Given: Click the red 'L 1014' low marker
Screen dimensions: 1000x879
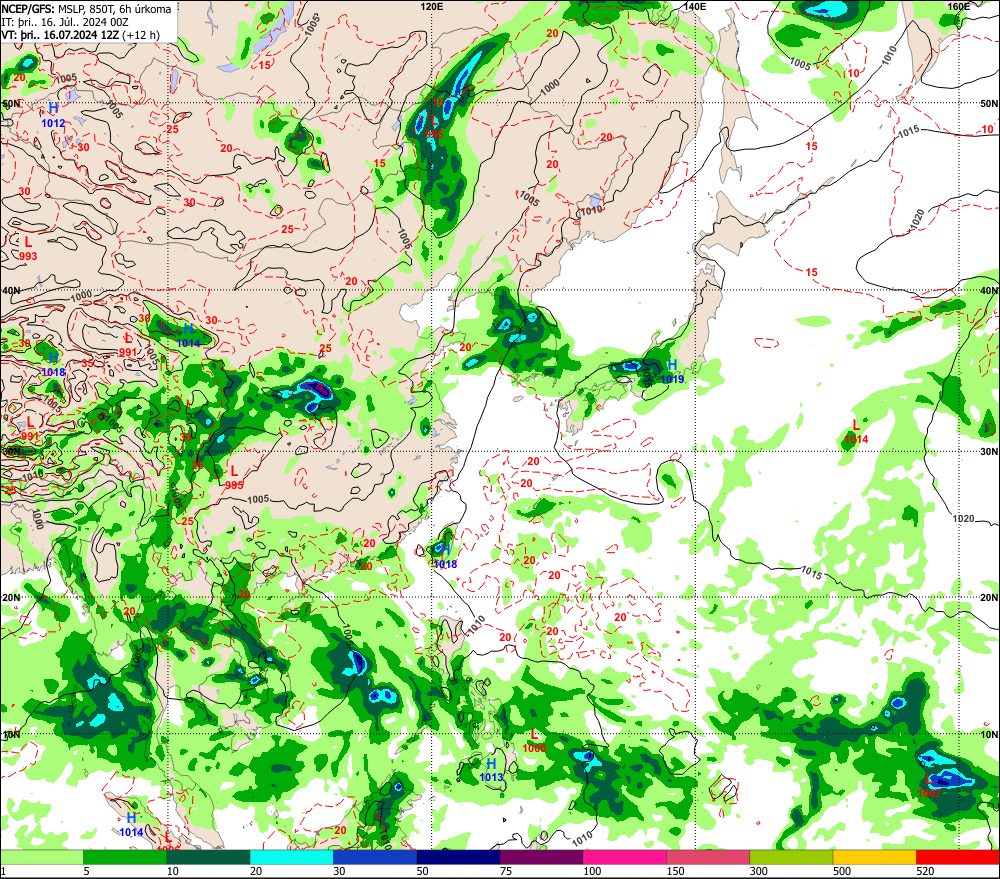Looking at the screenshot, I should 856,432.
